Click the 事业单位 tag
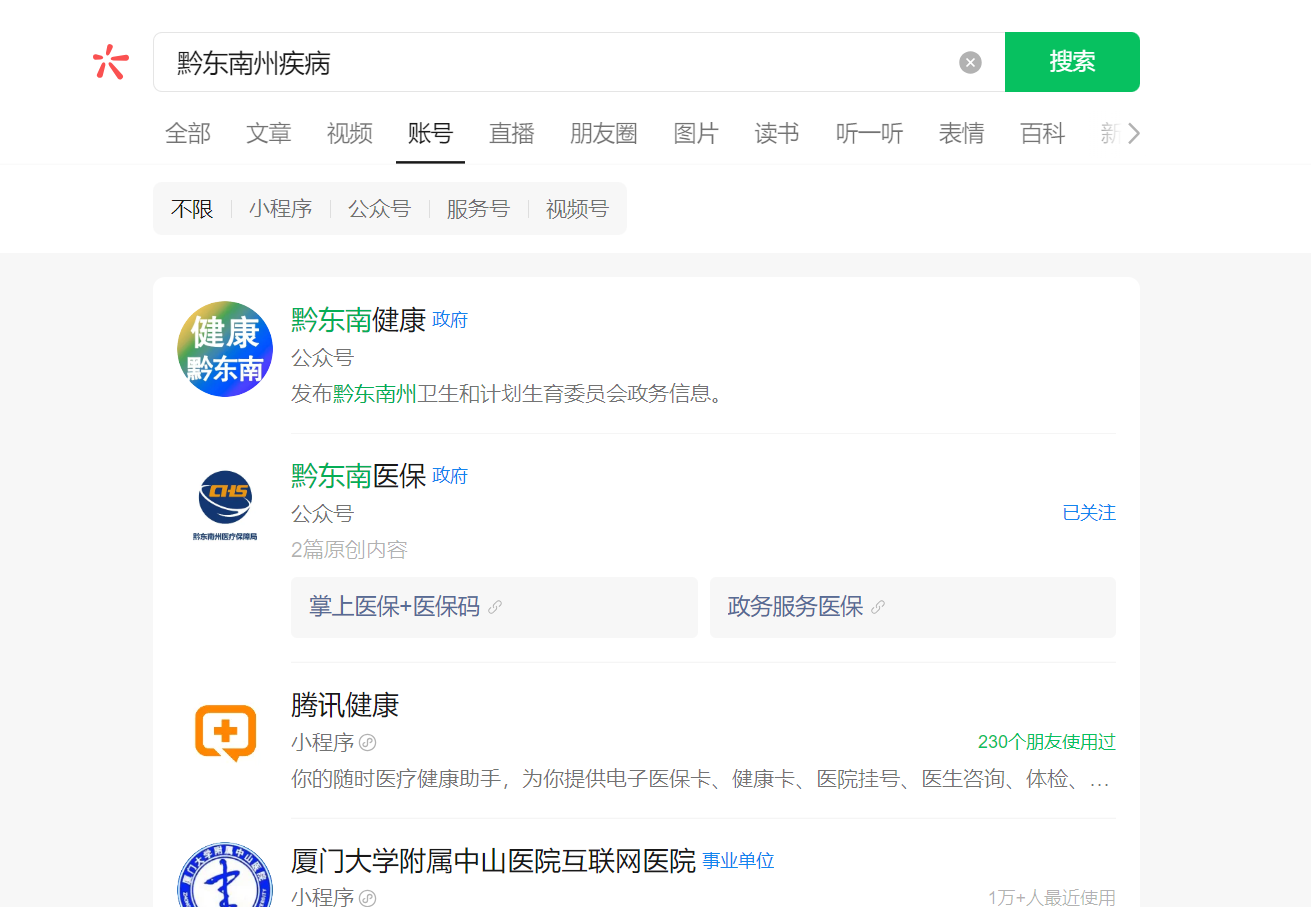This screenshot has width=1311, height=907. pyautogui.click(x=738, y=861)
